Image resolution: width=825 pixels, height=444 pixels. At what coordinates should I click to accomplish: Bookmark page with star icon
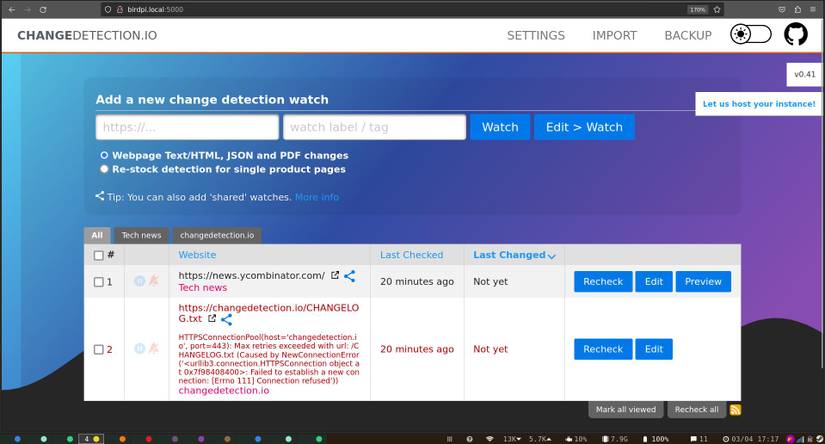point(717,9)
